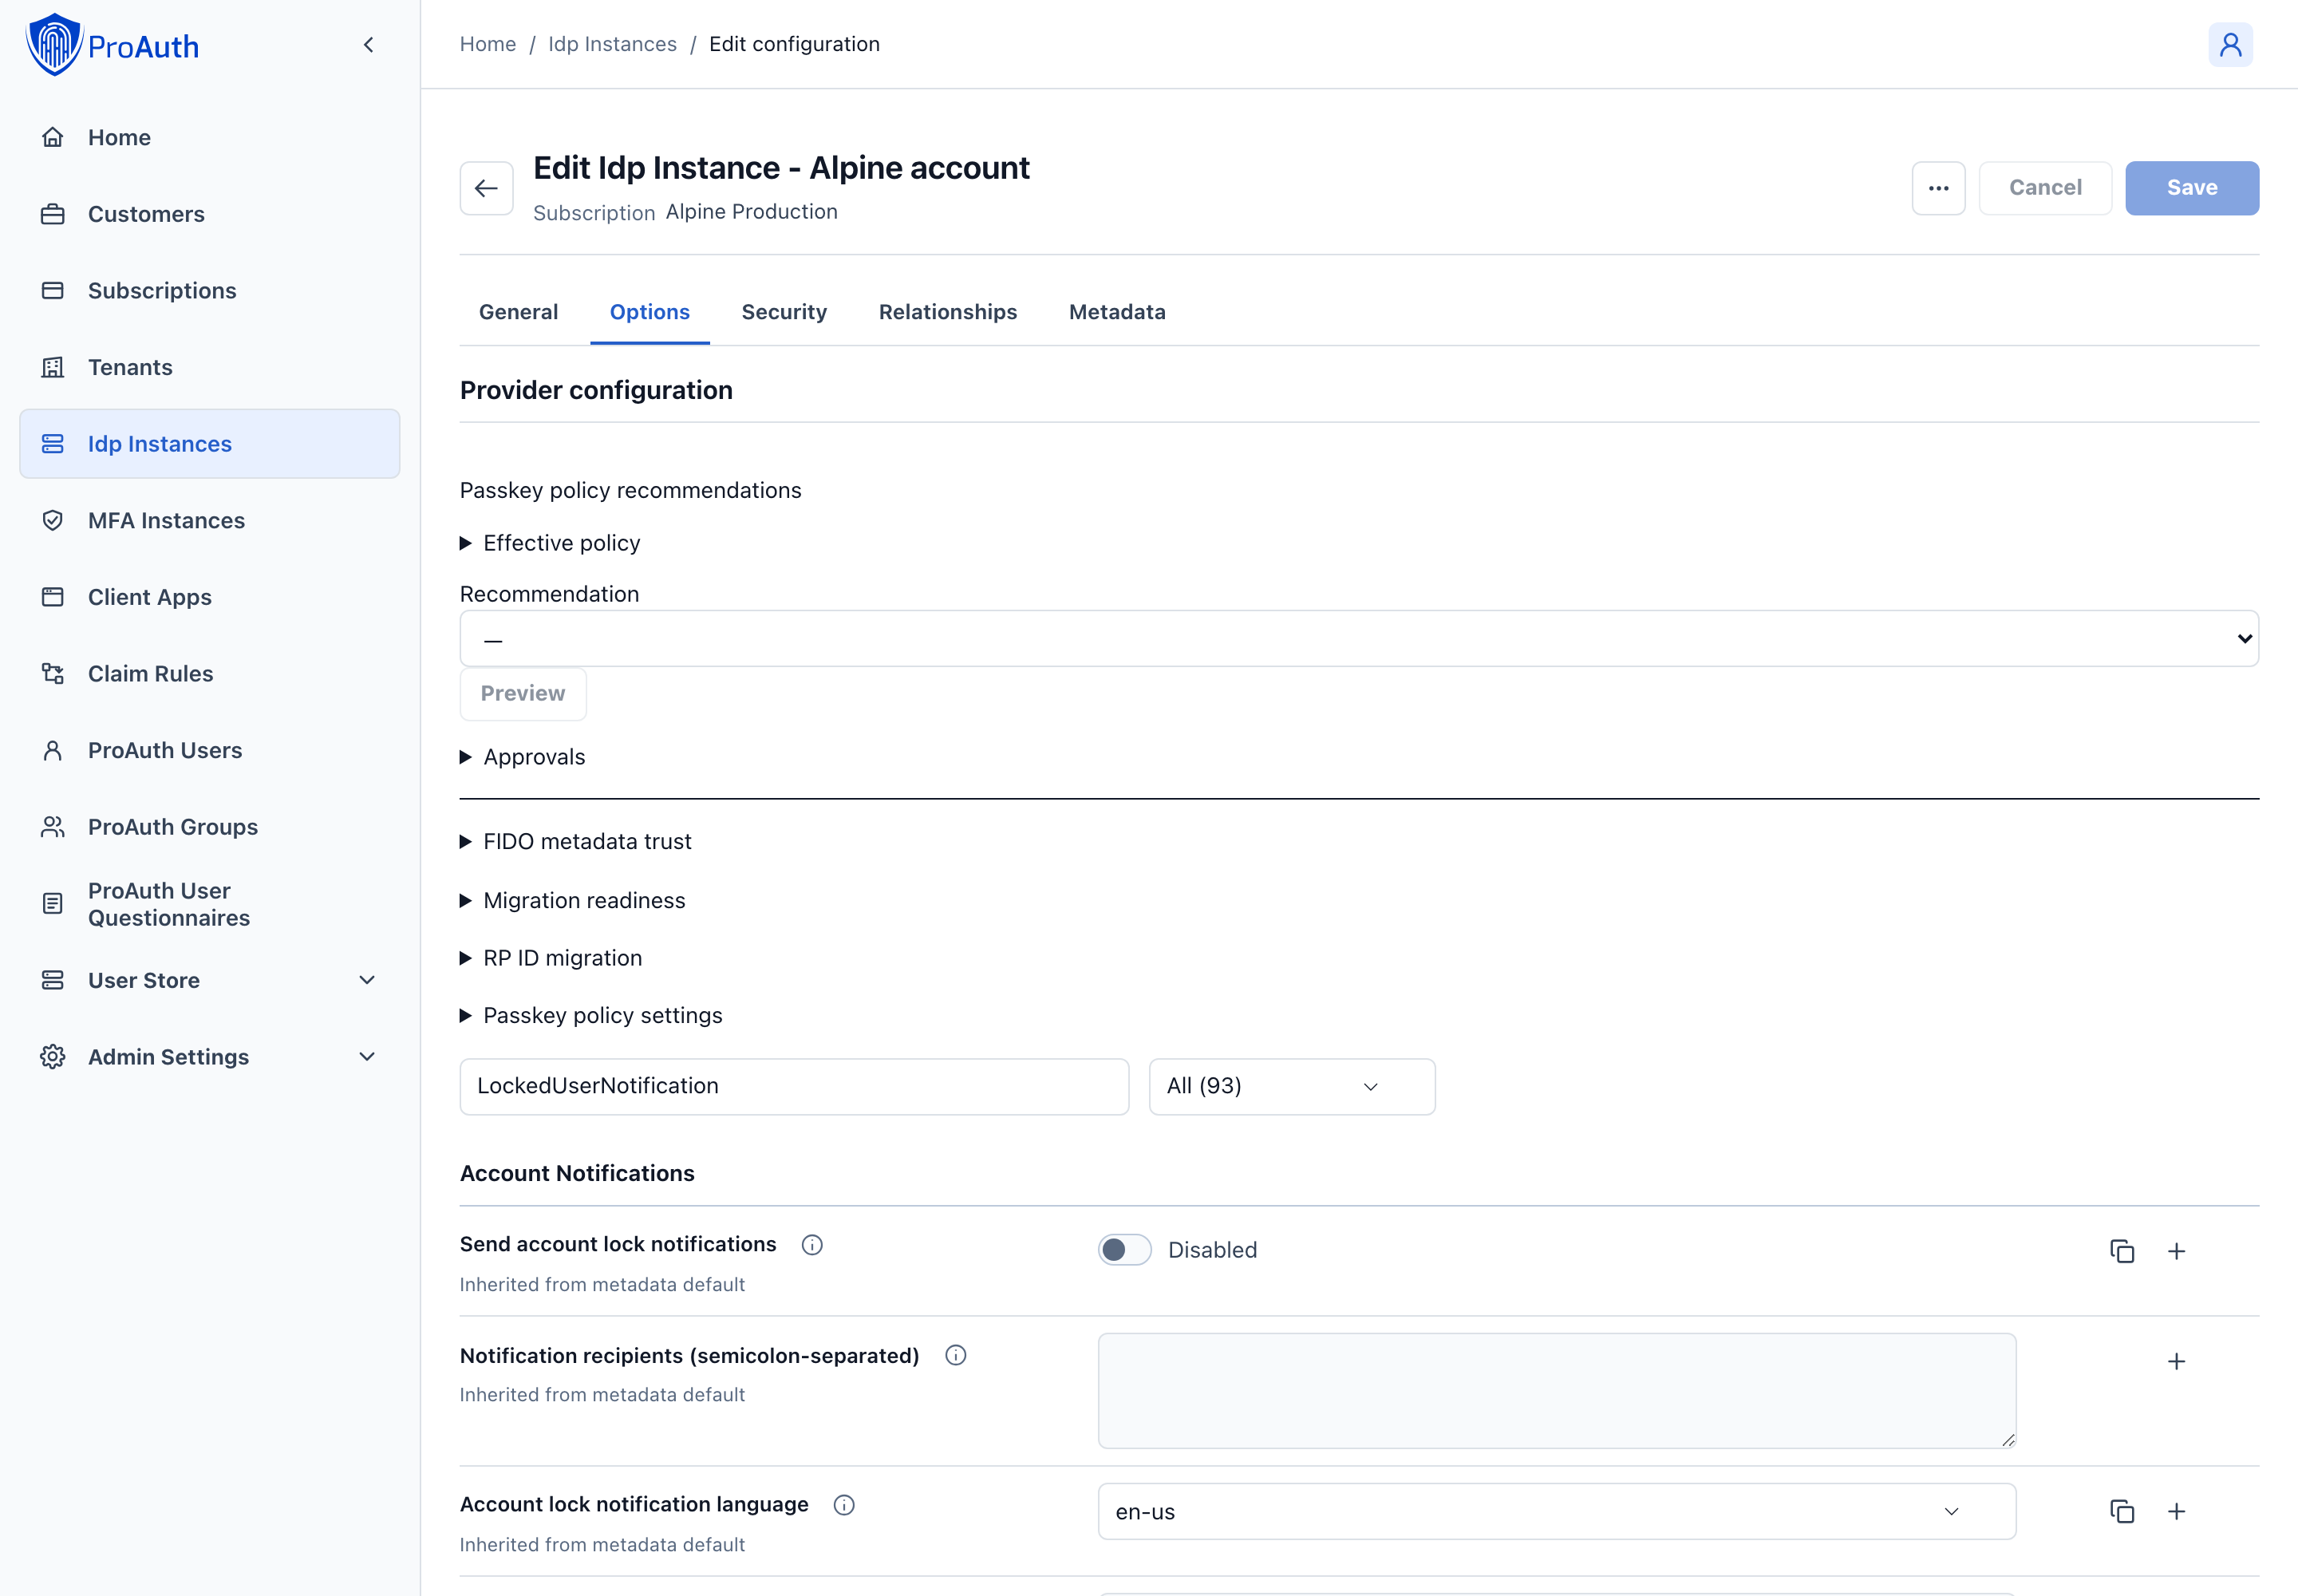Expand User Store submenu
The height and width of the screenshot is (1596, 2298).
tap(210, 981)
